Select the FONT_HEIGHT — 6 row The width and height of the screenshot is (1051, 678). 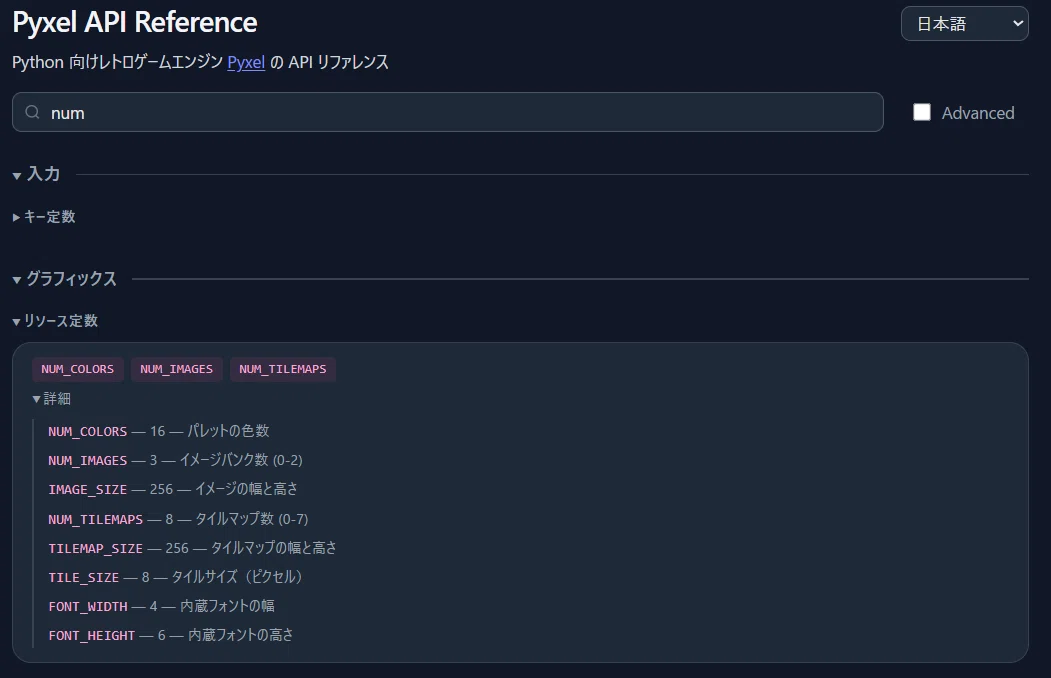(171, 635)
